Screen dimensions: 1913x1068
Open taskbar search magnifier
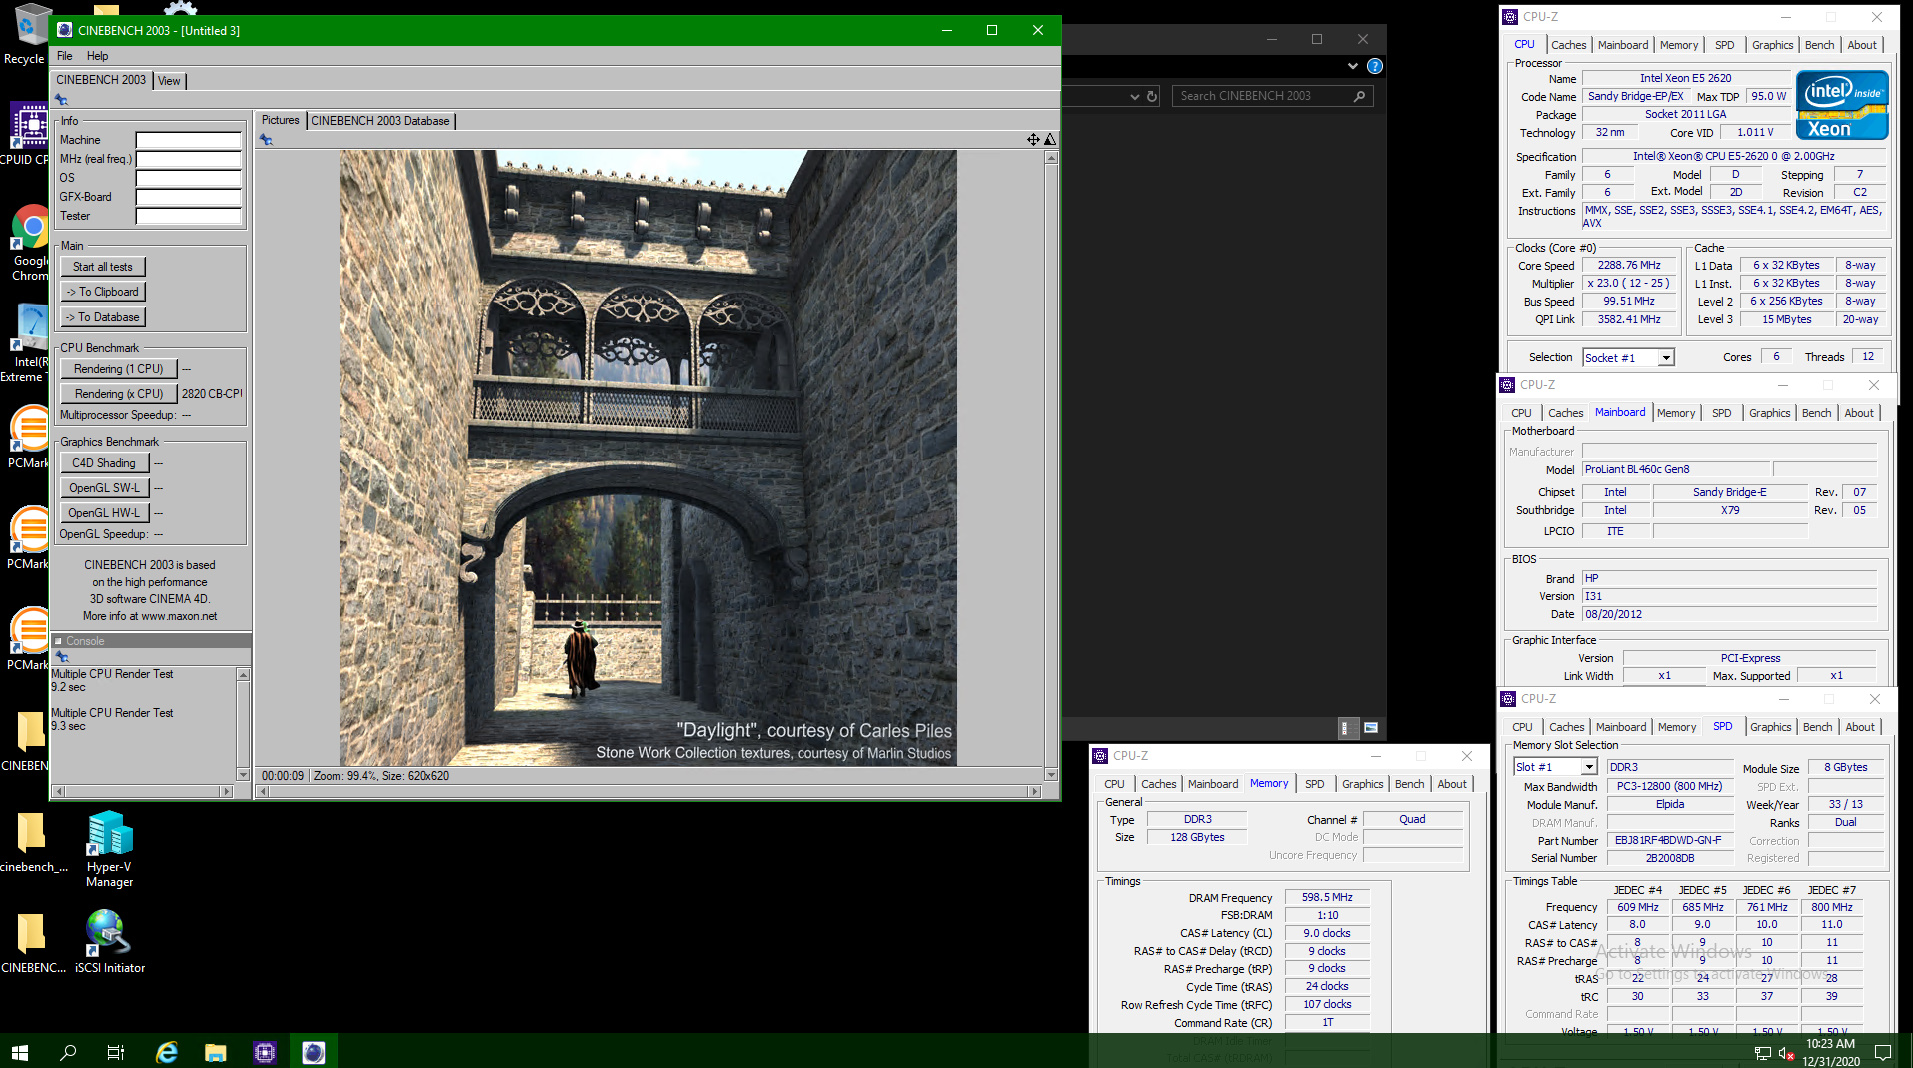68,1051
